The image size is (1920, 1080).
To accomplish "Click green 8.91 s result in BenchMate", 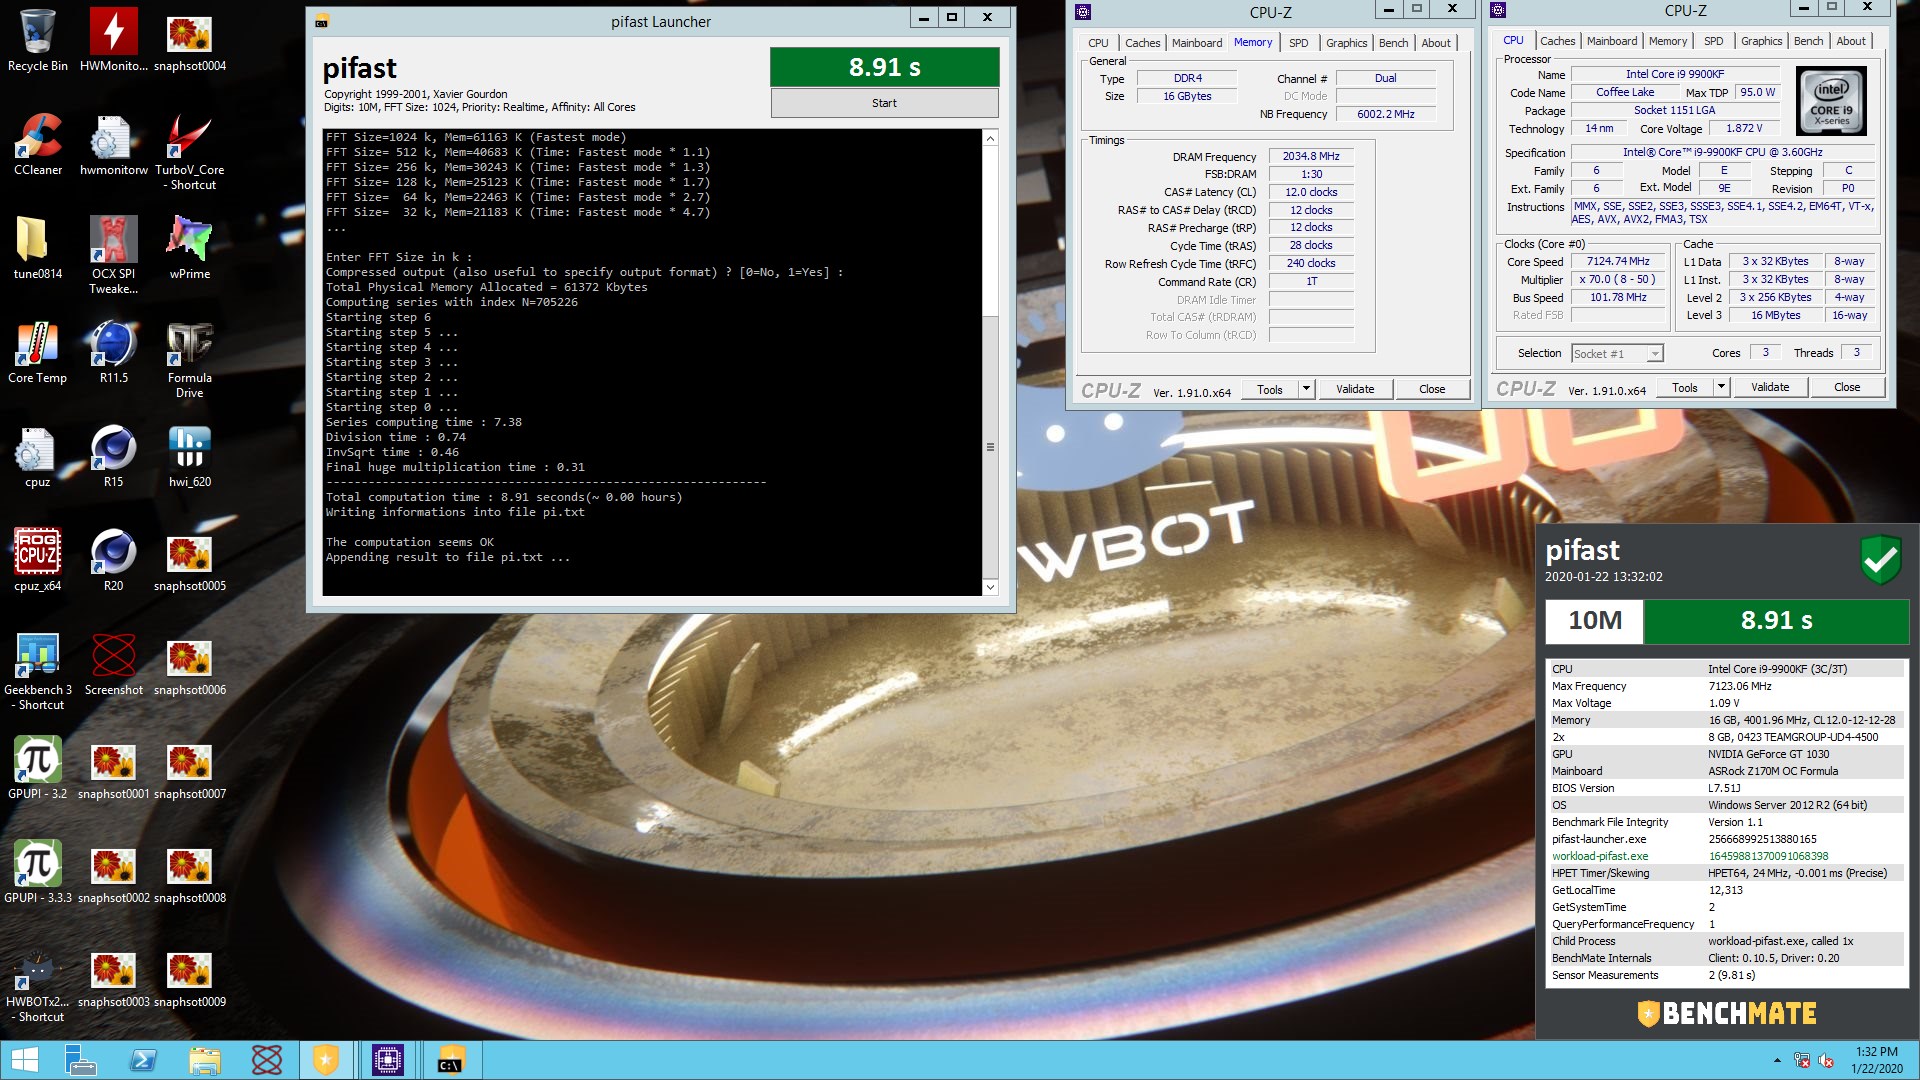I will click(x=1776, y=621).
